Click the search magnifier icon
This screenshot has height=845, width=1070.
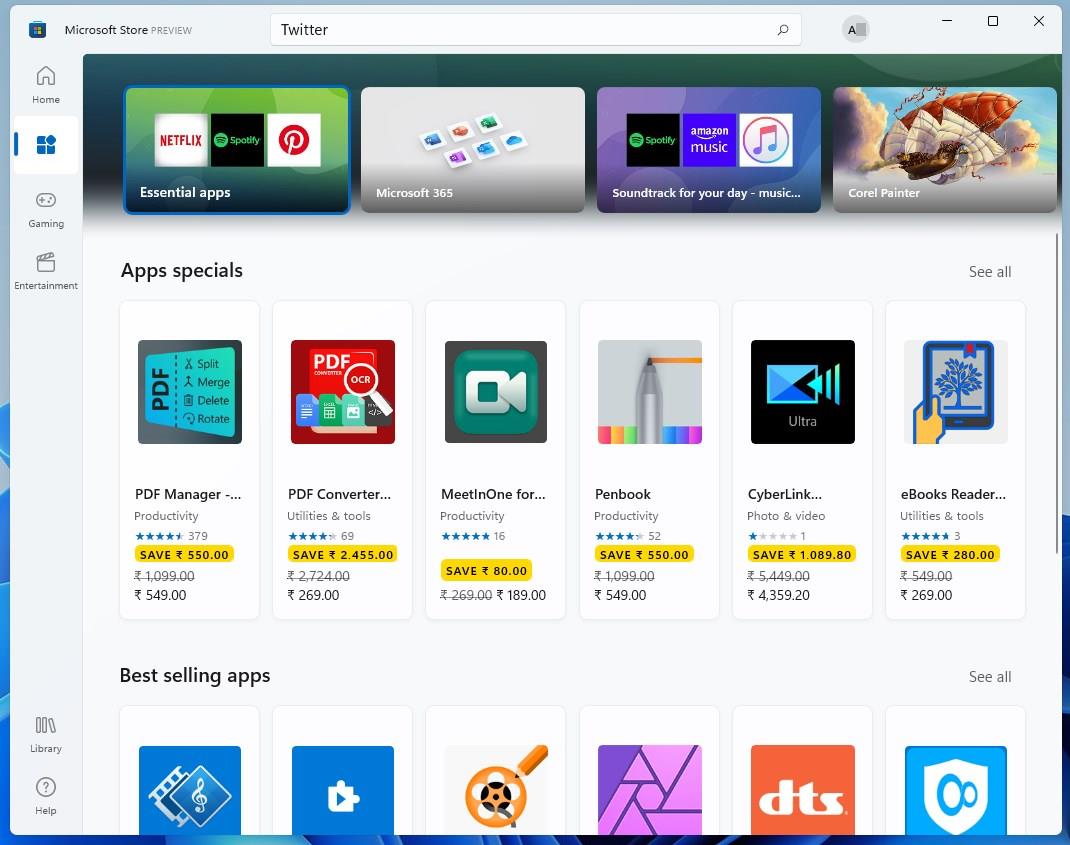pos(783,29)
